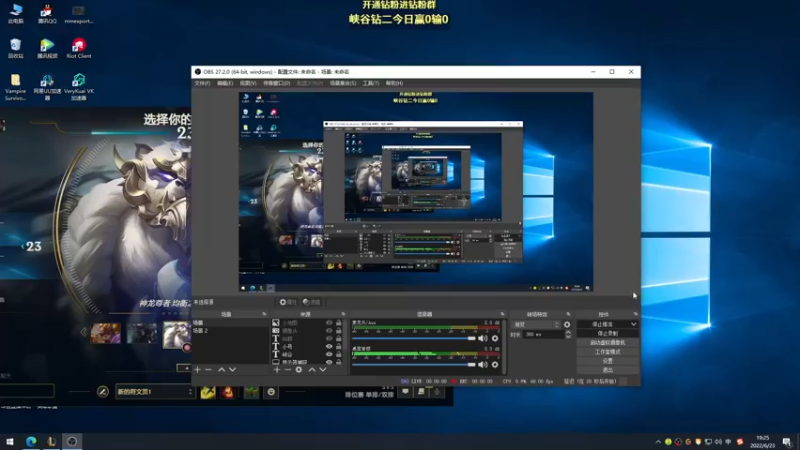Toggle the lock on 摄像头 source
The width and height of the screenshot is (800, 450).
click(339, 331)
